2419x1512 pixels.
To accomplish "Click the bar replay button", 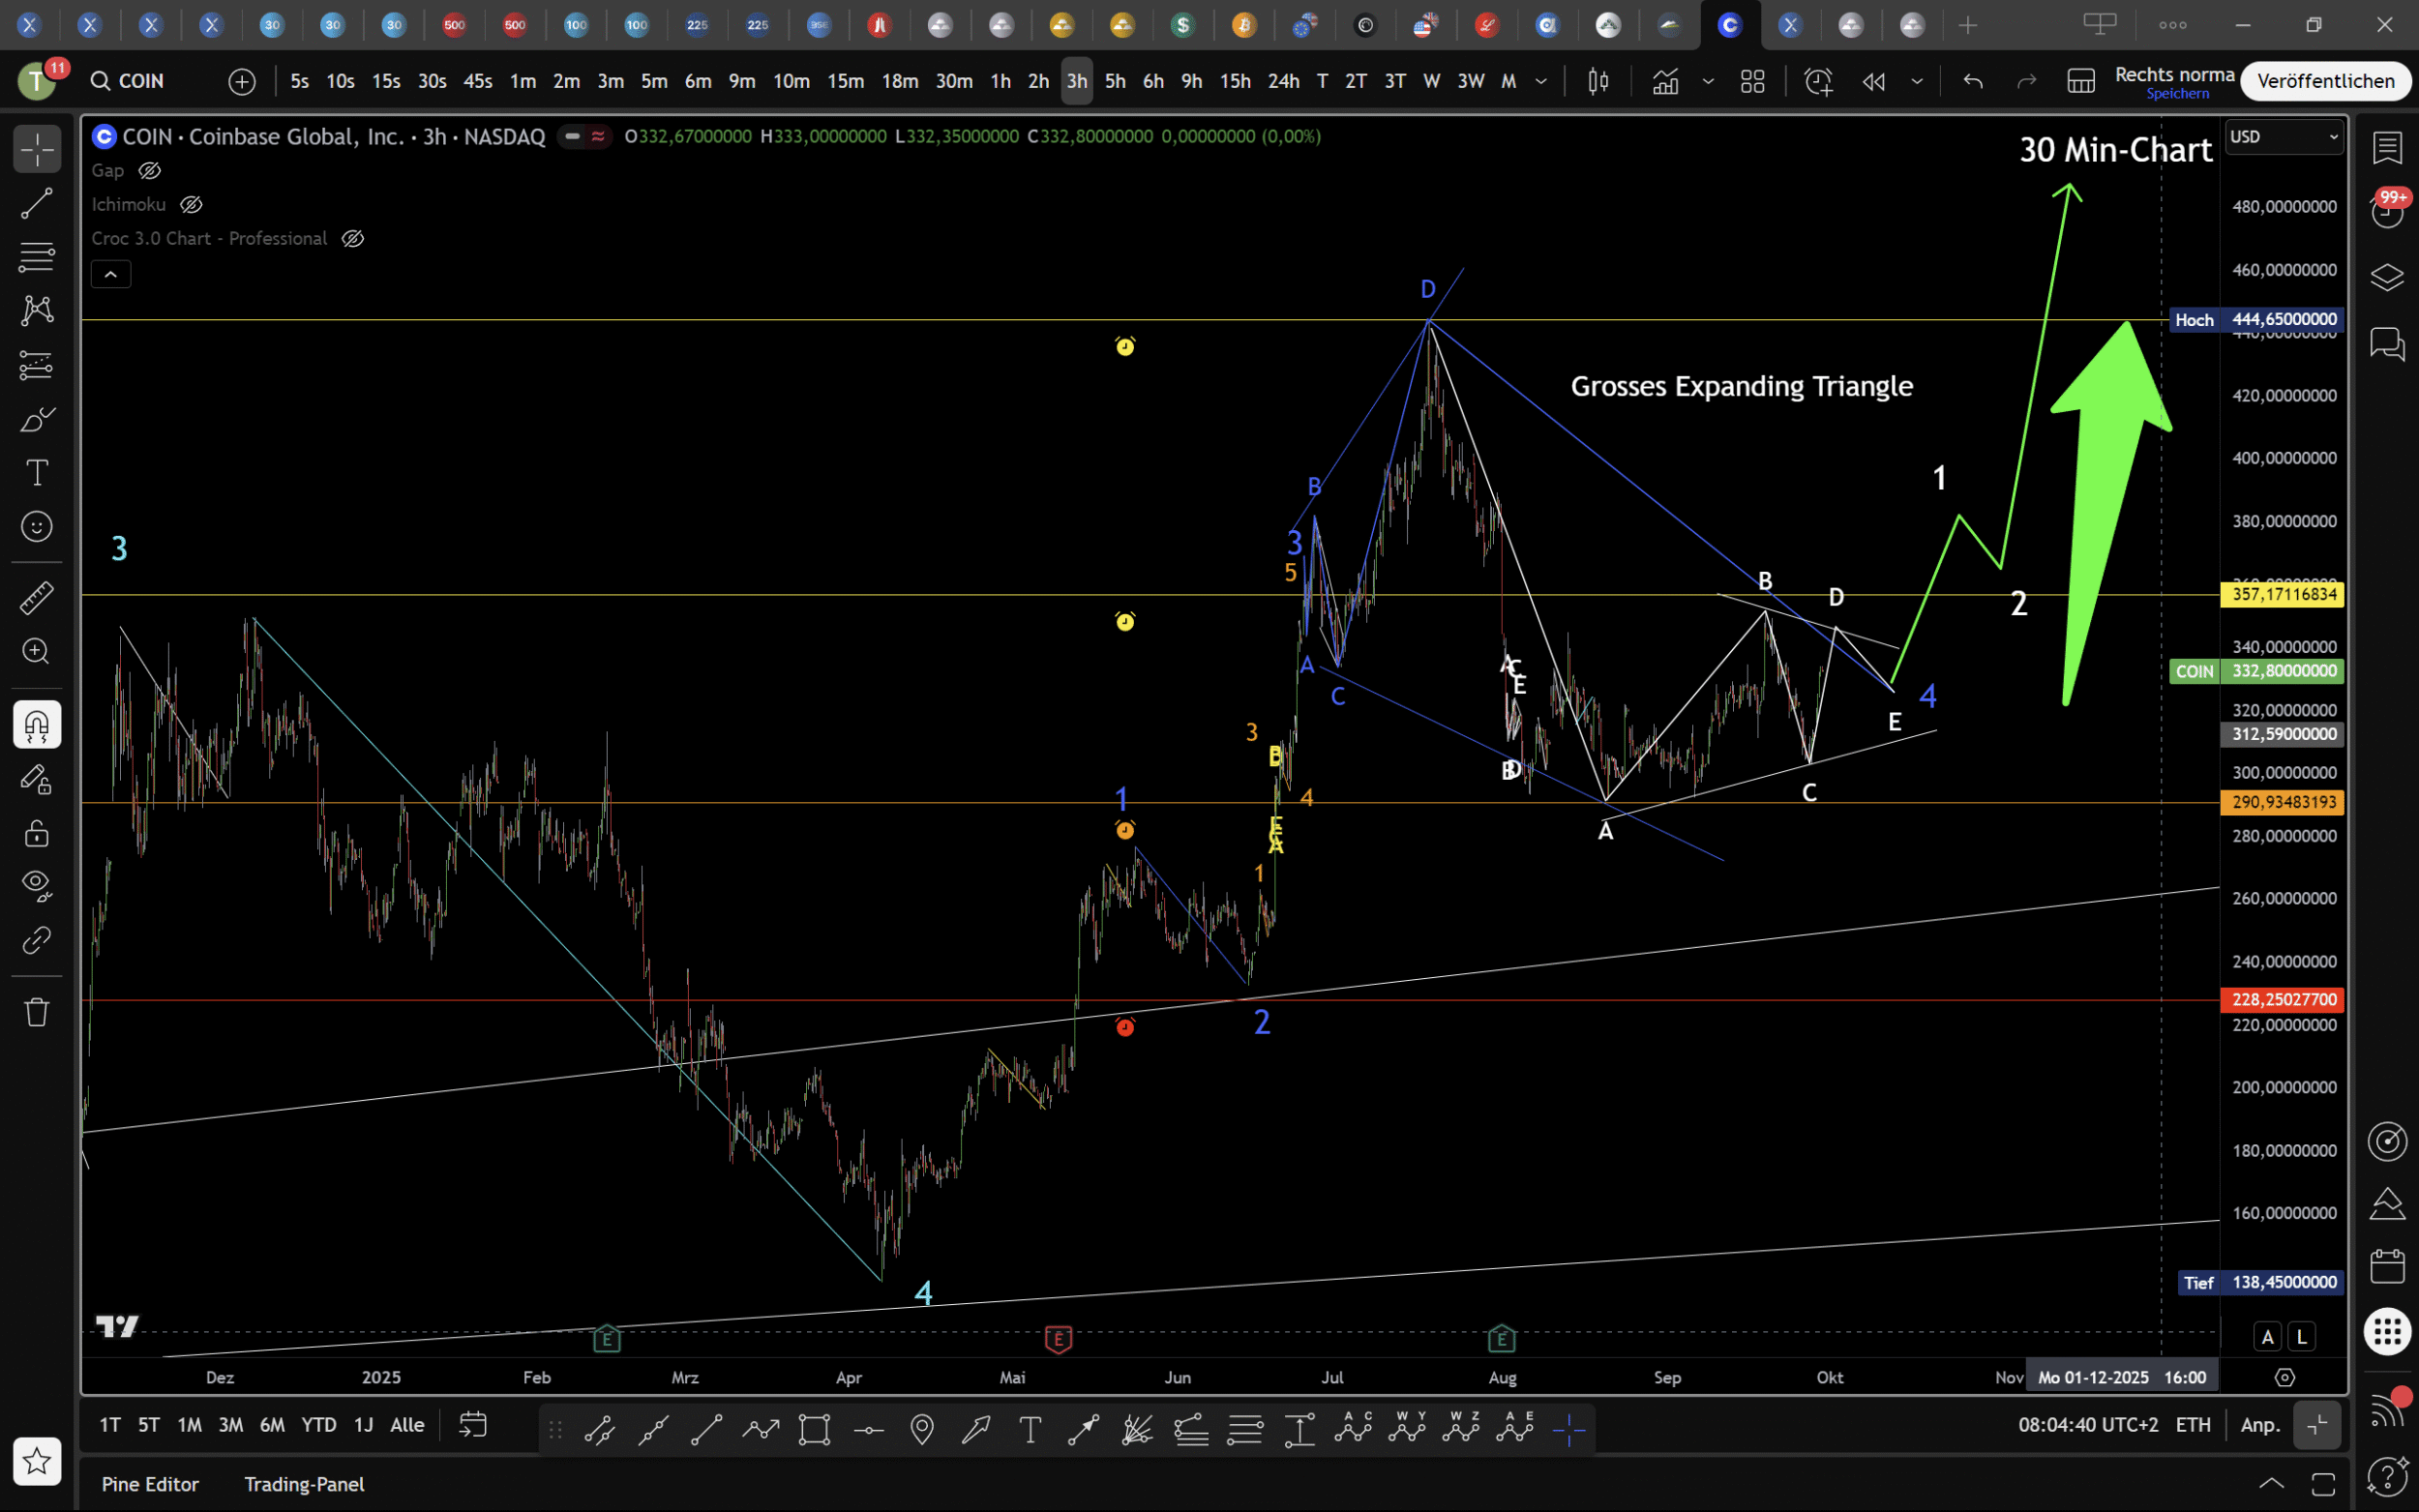I will (x=1873, y=81).
